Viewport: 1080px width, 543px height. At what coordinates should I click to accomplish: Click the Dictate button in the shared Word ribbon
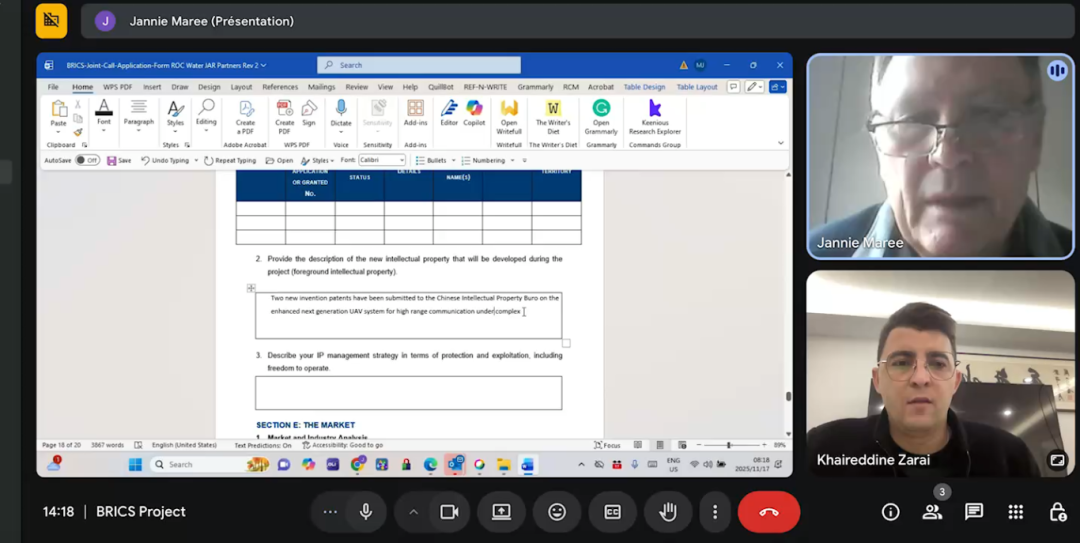(x=341, y=113)
